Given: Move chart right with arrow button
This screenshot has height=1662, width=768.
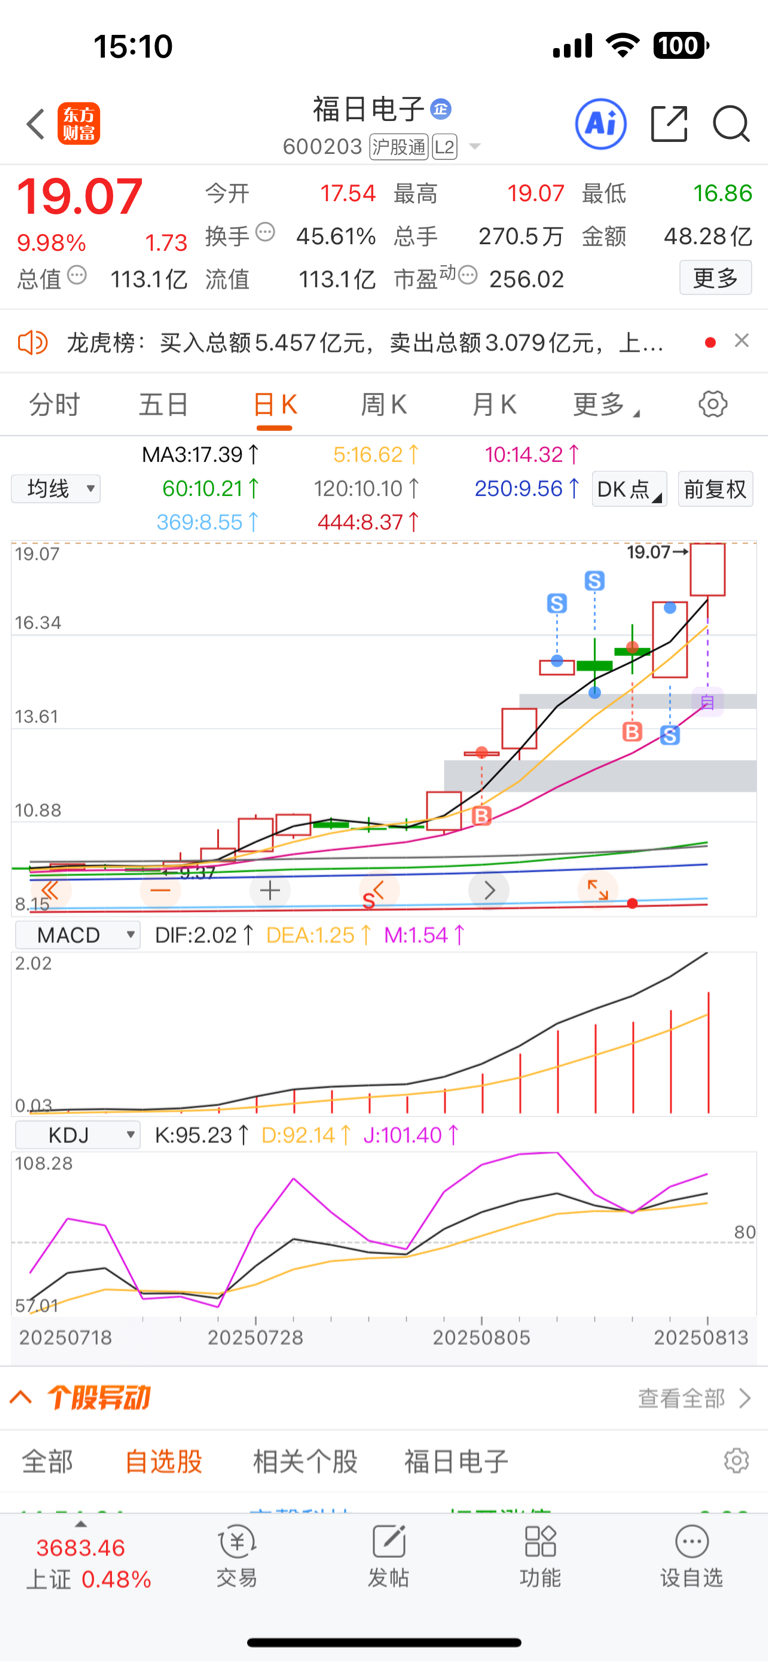Looking at the screenshot, I should 489,890.
